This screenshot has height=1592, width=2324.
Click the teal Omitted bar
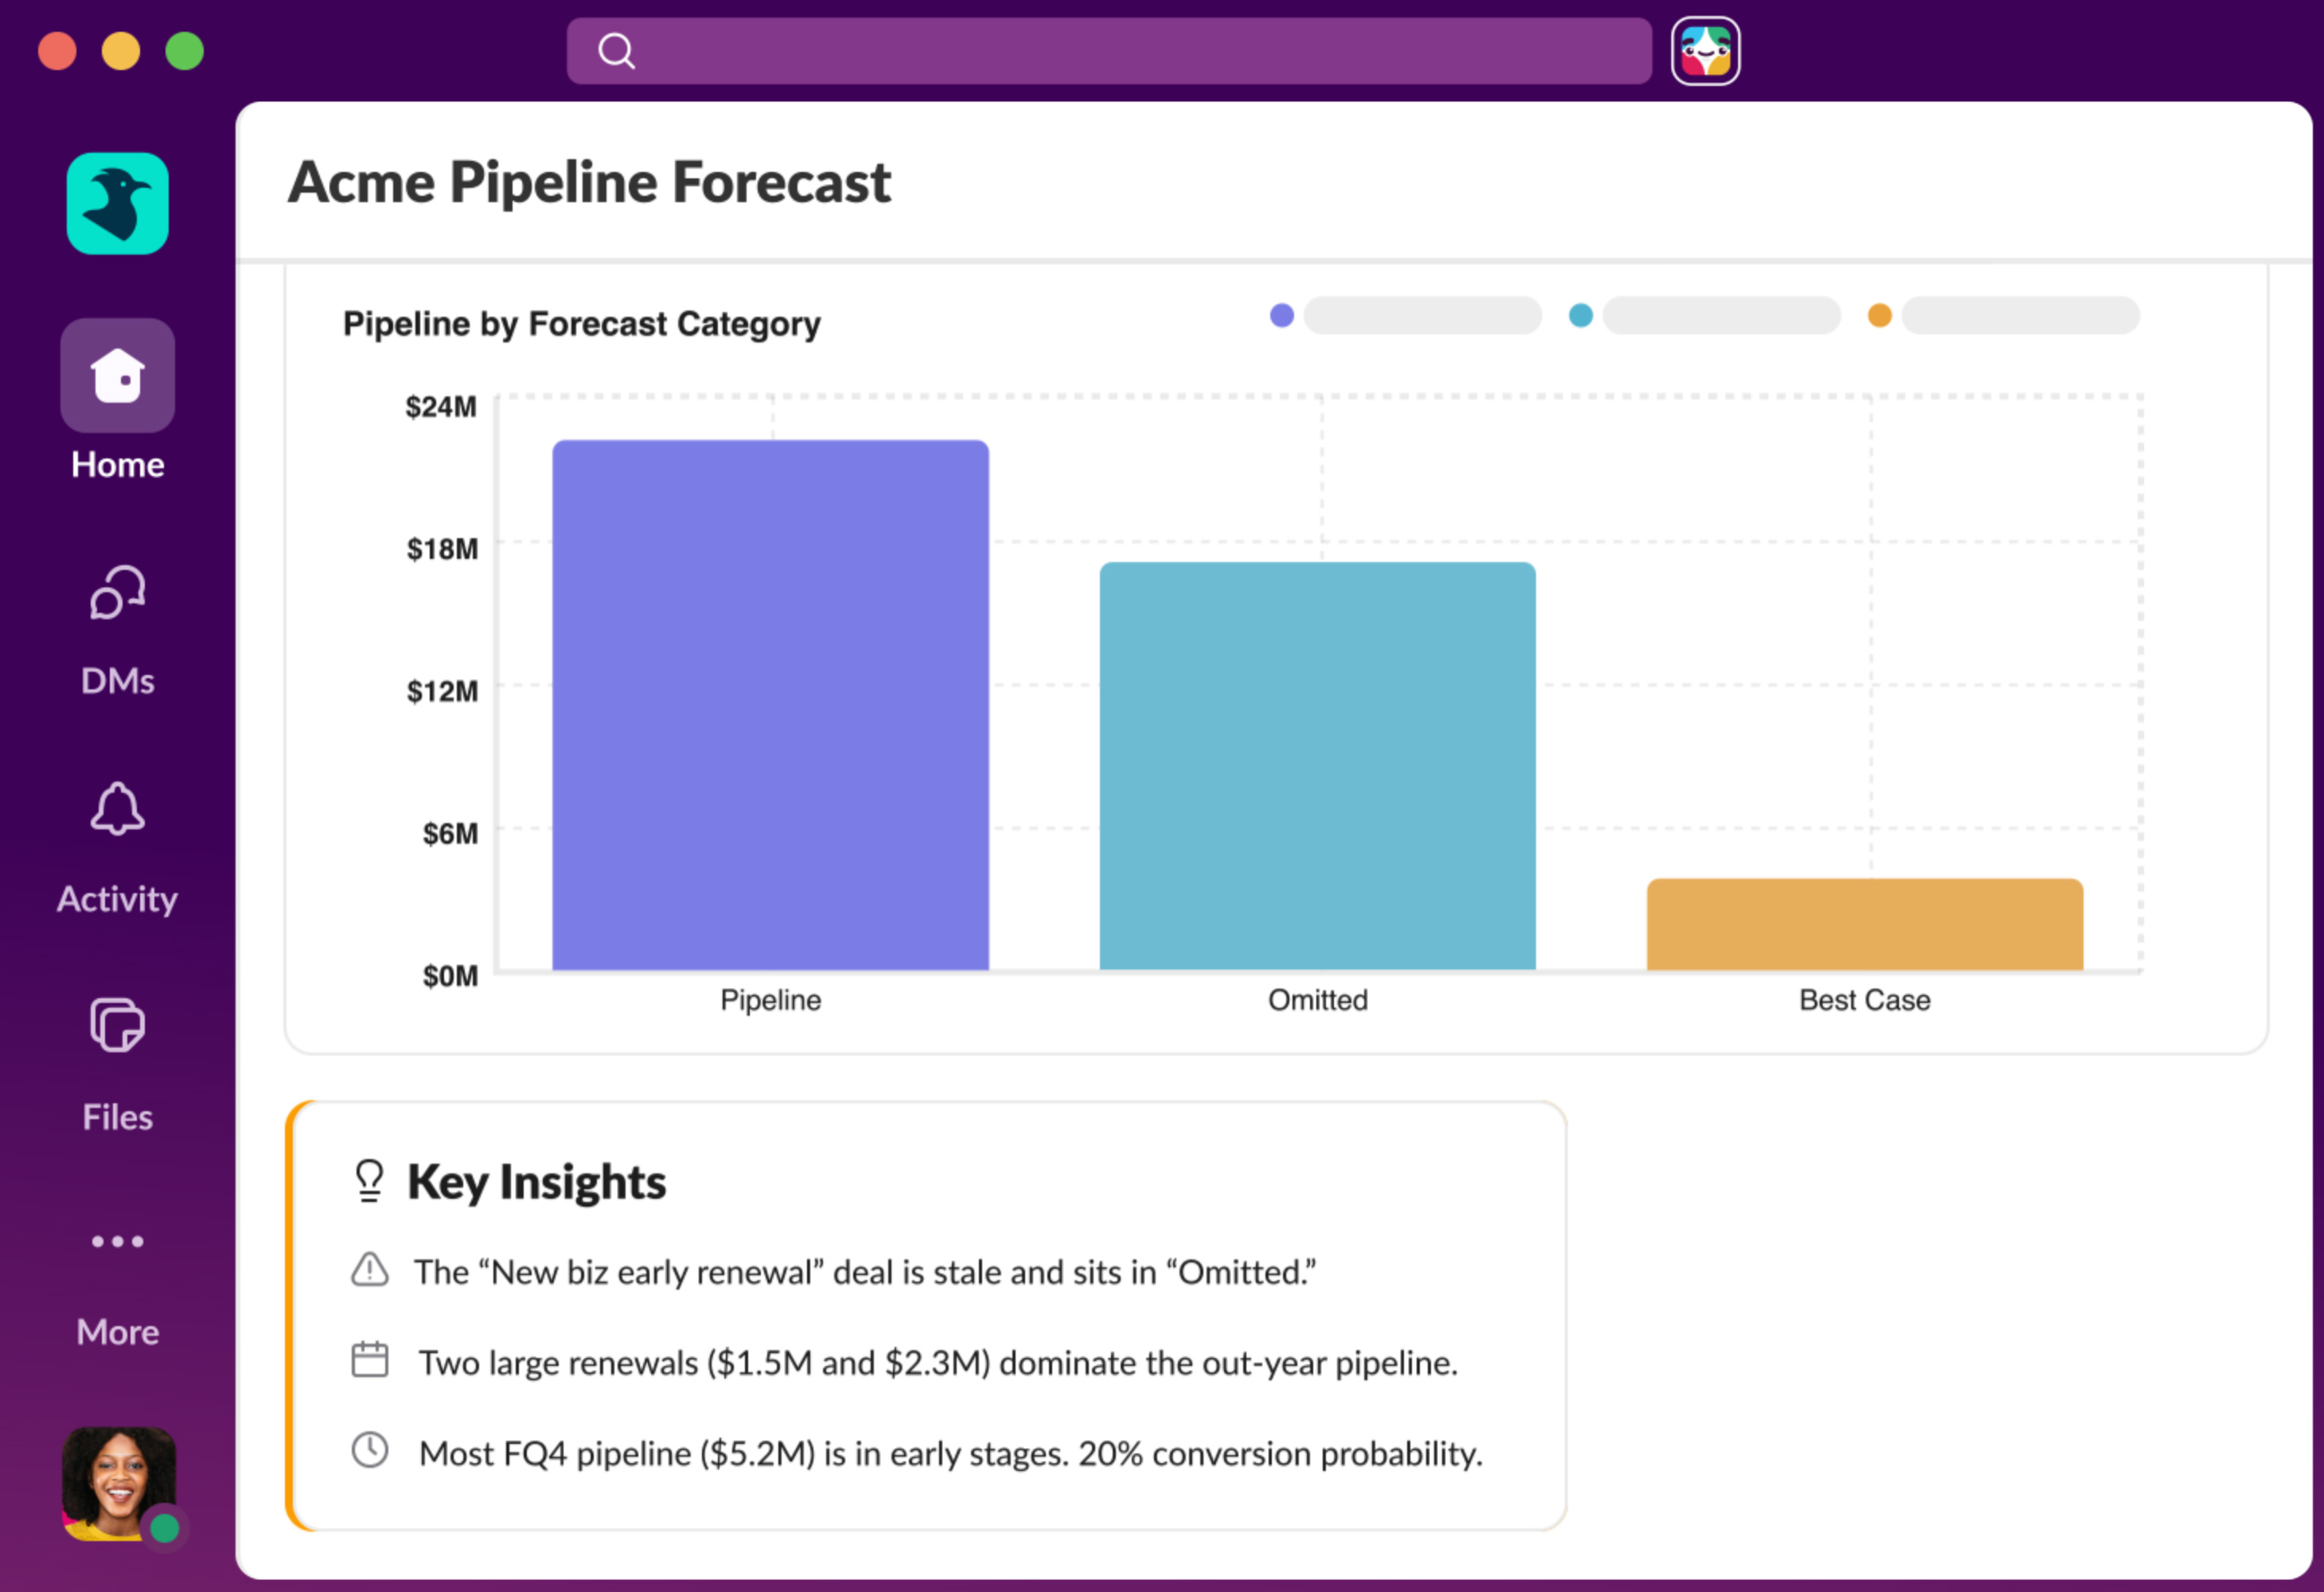(1318, 766)
